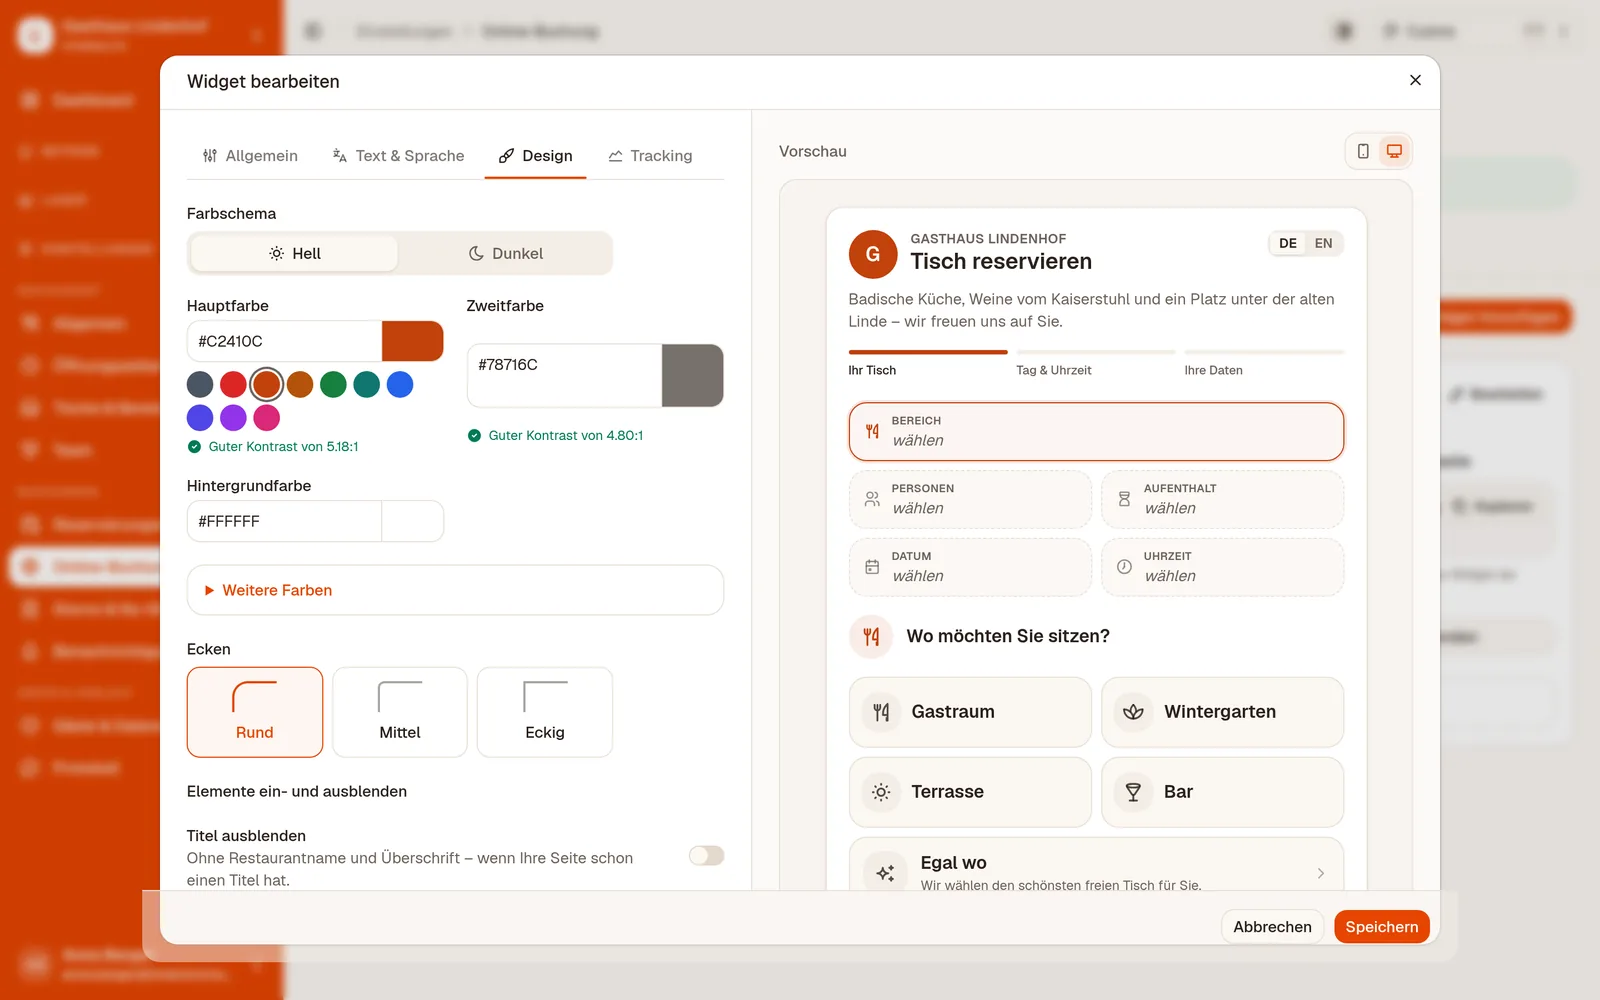1600x1000 pixels.
Task: Click the Egal wo chevron arrow
Action: coord(1321,873)
